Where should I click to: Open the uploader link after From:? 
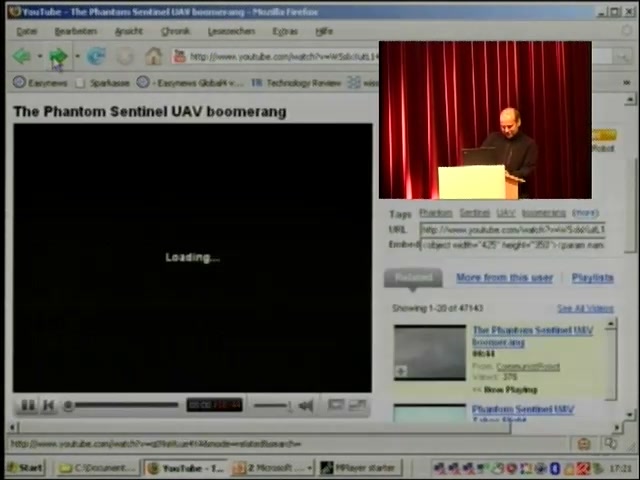coord(528,367)
